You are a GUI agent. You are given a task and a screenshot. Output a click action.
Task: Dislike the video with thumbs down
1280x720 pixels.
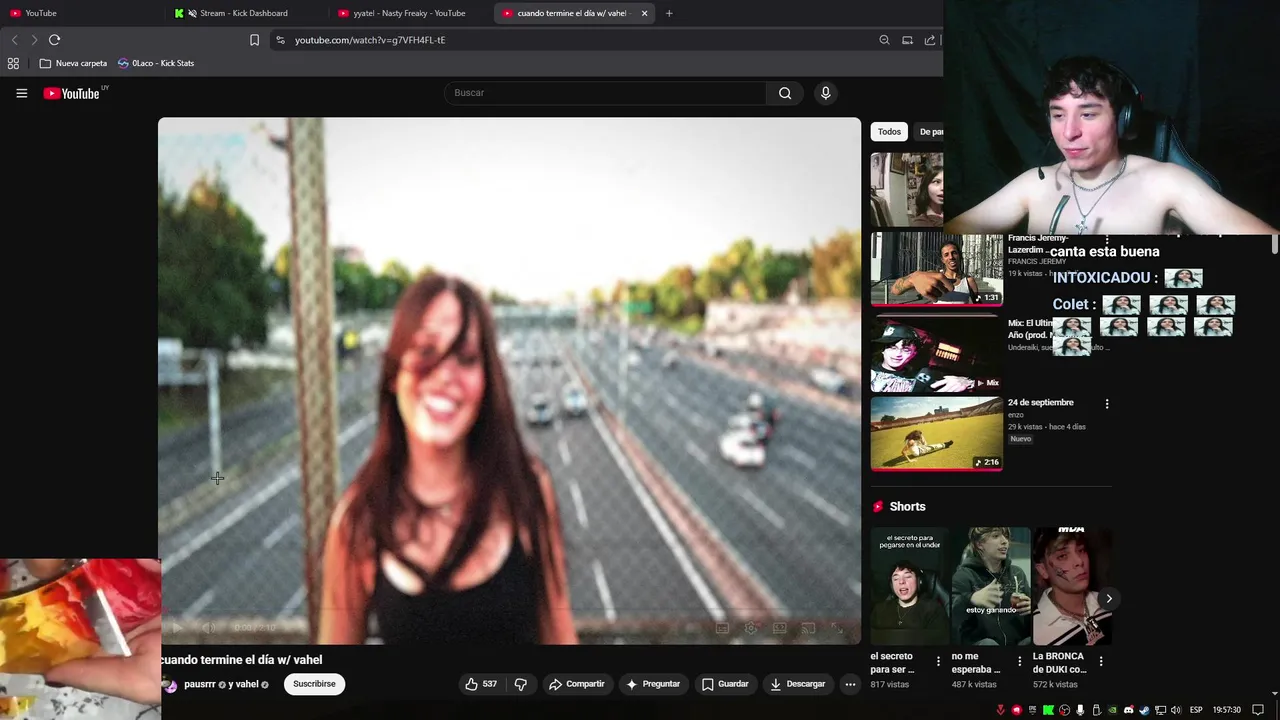[x=520, y=684]
